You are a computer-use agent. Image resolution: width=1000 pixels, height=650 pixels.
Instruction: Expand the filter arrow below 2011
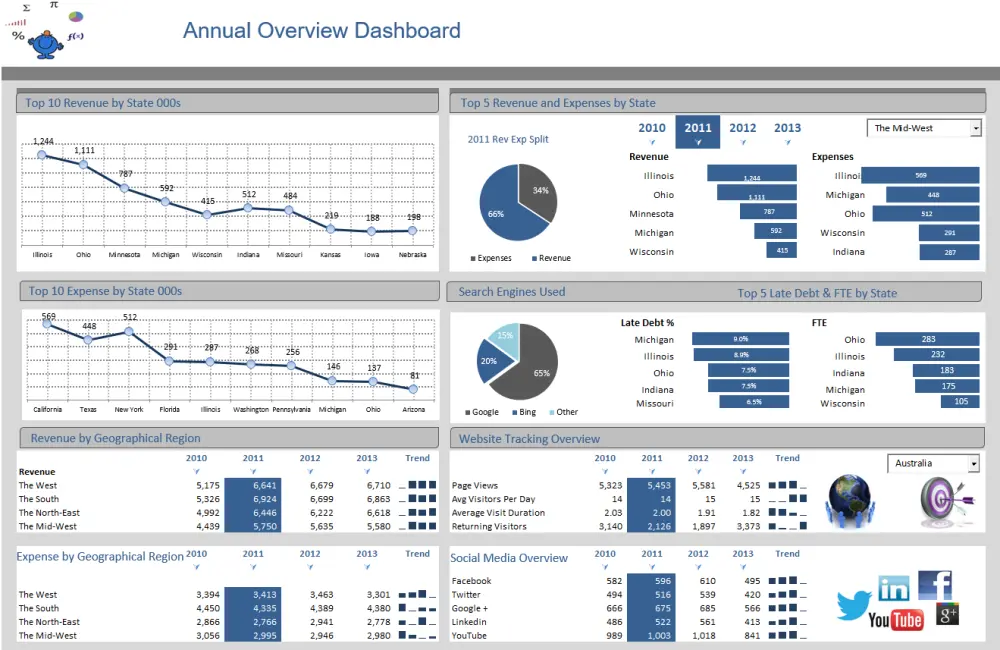click(x=697, y=142)
